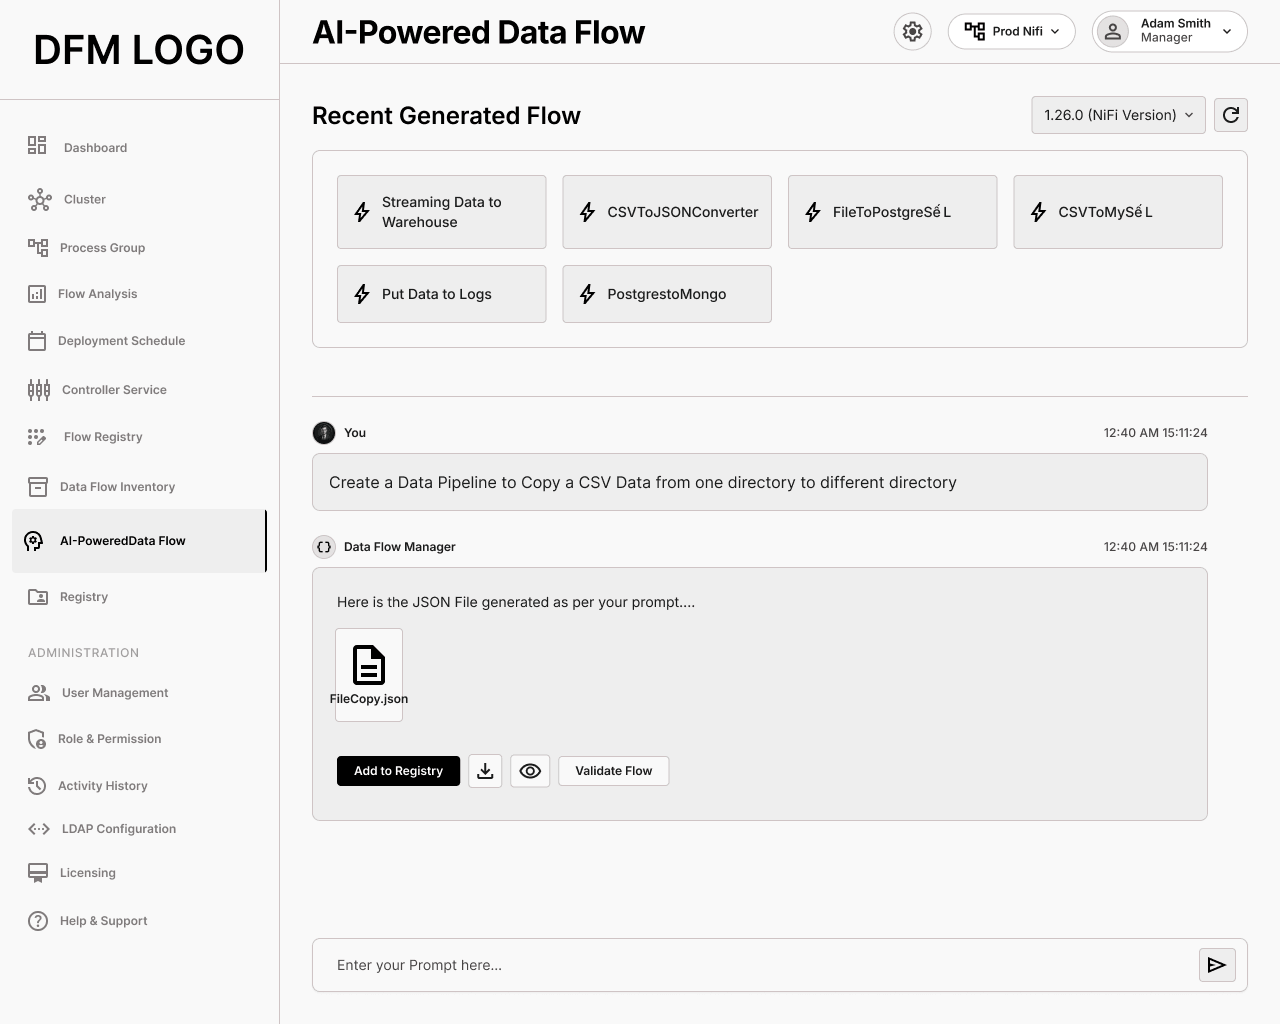The width and height of the screenshot is (1280, 1024).
Task: Click the Data Flow Manager braces avatar
Action: (324, 547)
